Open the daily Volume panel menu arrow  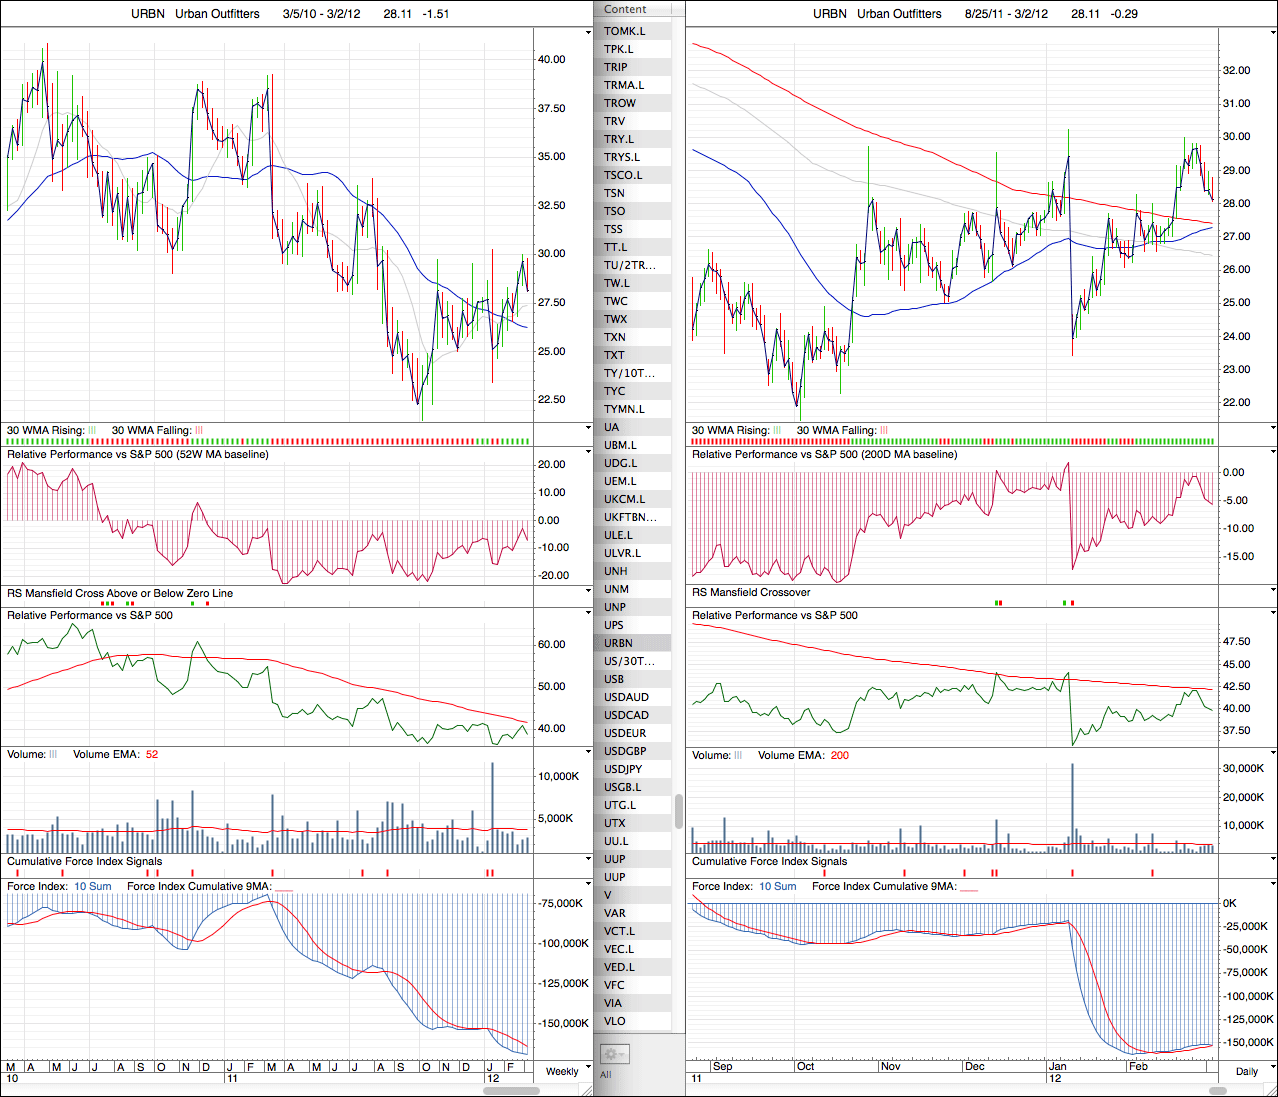pyautogui.click(x=1273, y=752)
